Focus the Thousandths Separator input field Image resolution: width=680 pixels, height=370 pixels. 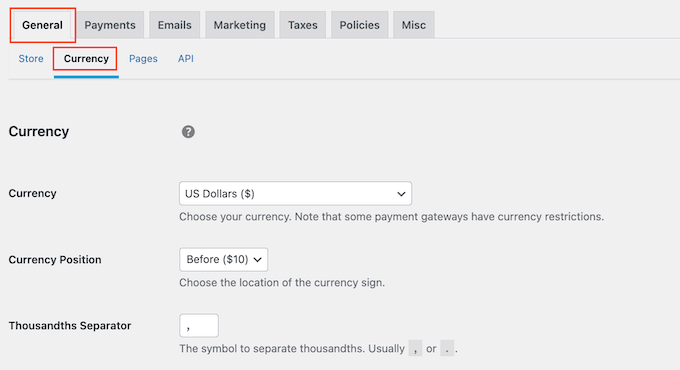point(199,326)
